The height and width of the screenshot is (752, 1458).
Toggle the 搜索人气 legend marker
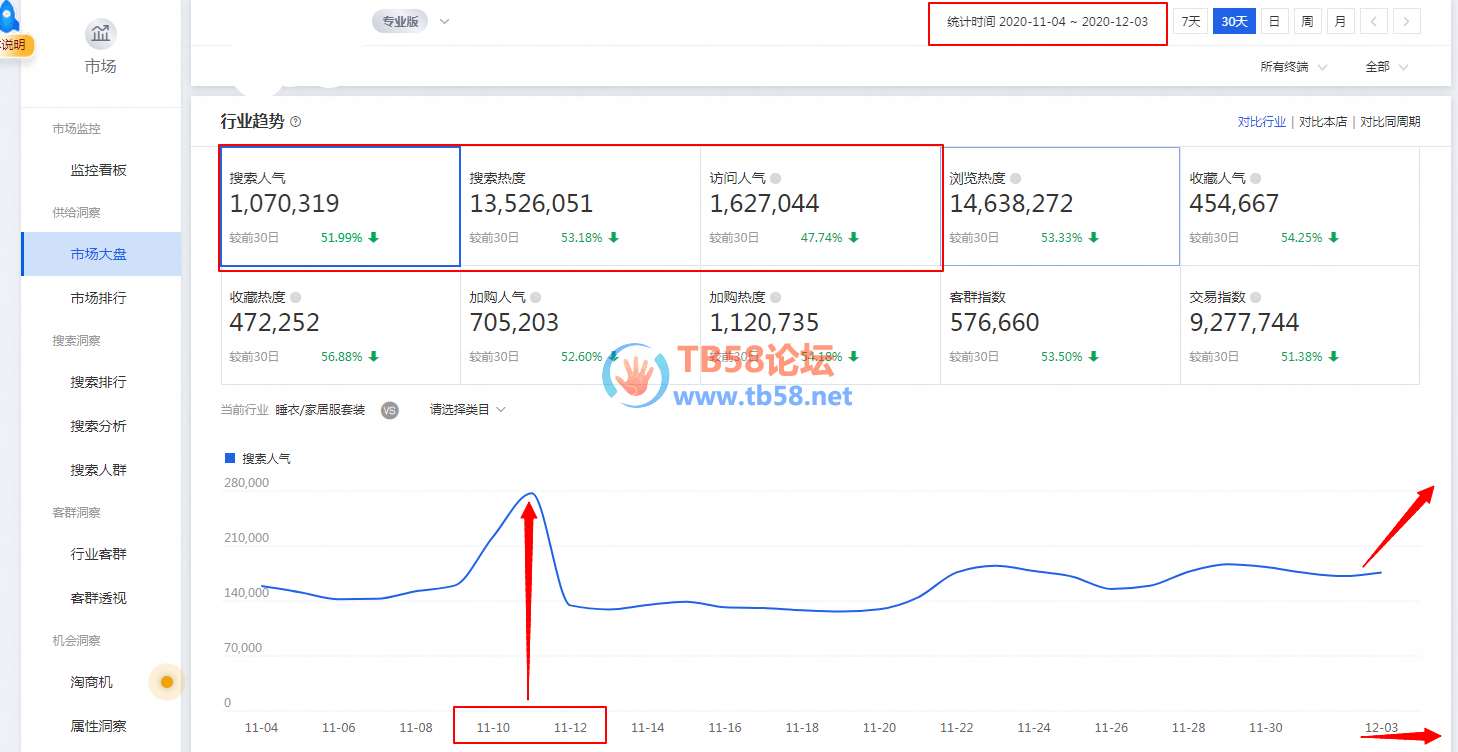[x=230, y=458]
